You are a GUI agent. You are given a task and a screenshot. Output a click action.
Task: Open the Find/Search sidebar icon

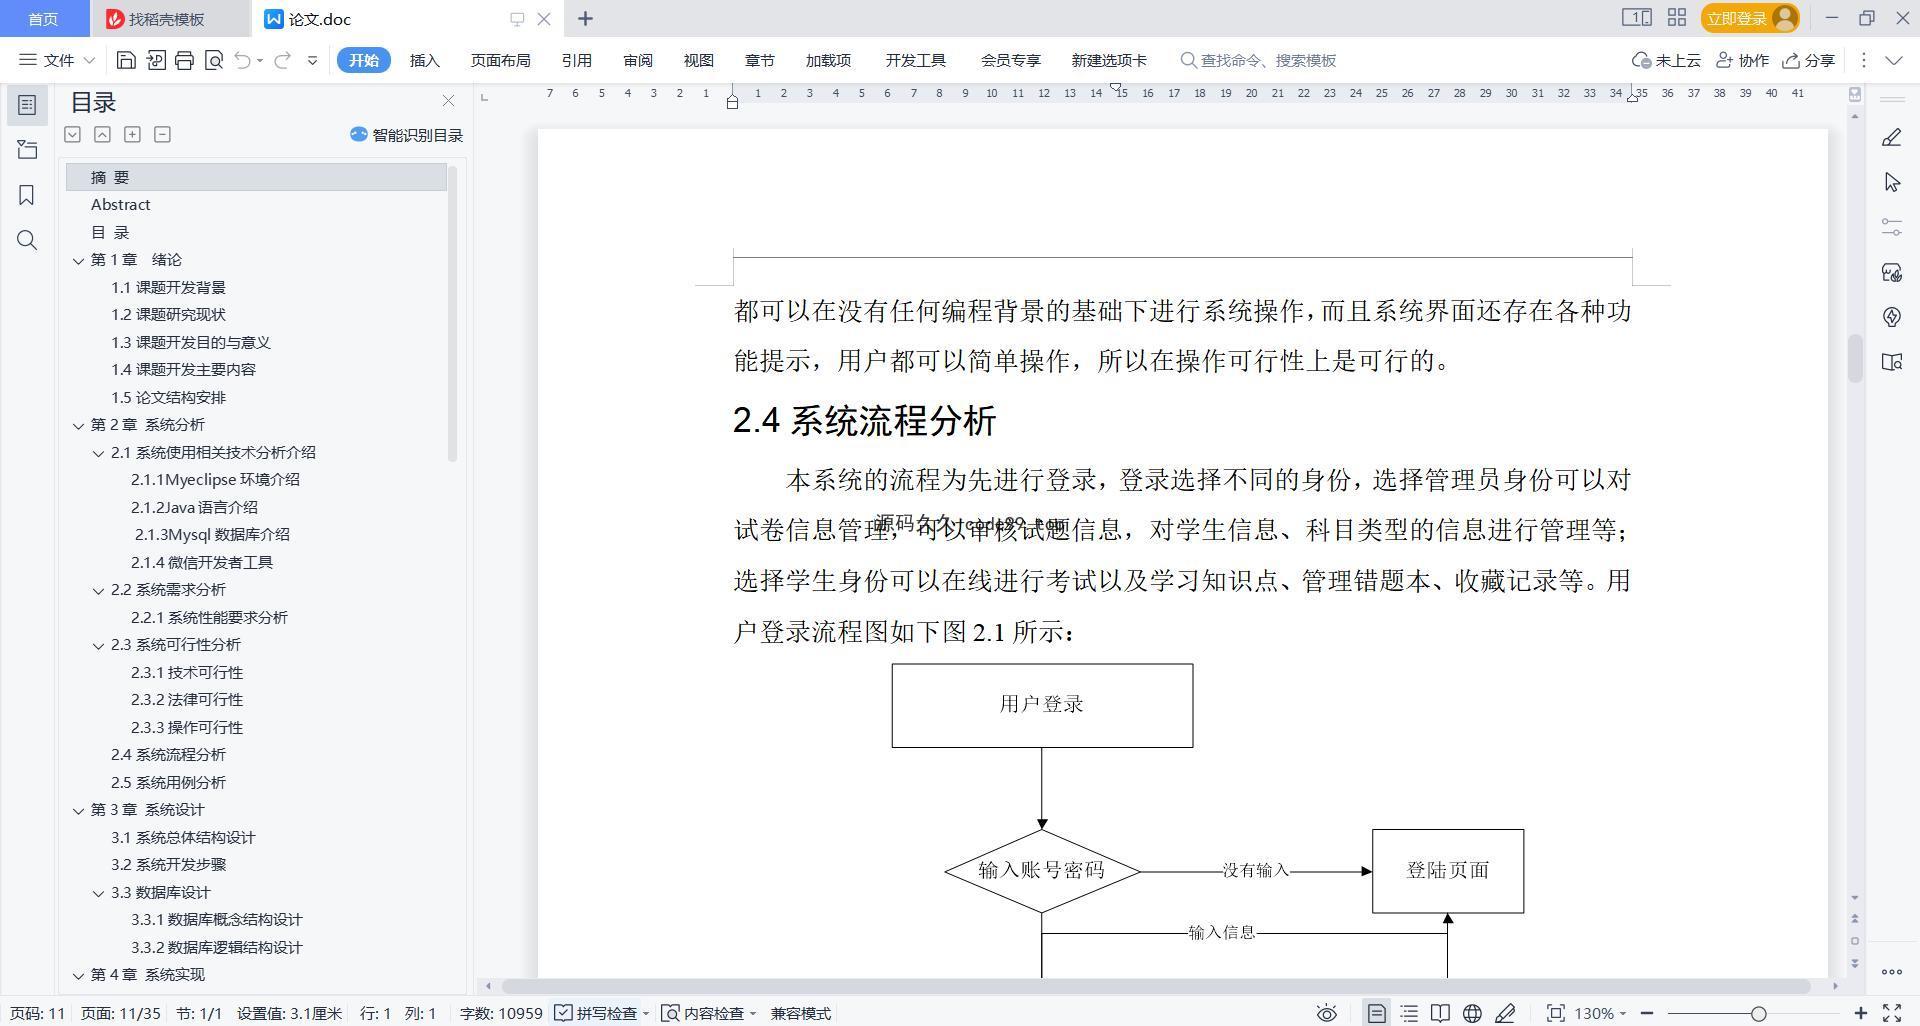[x=27, y=240]
